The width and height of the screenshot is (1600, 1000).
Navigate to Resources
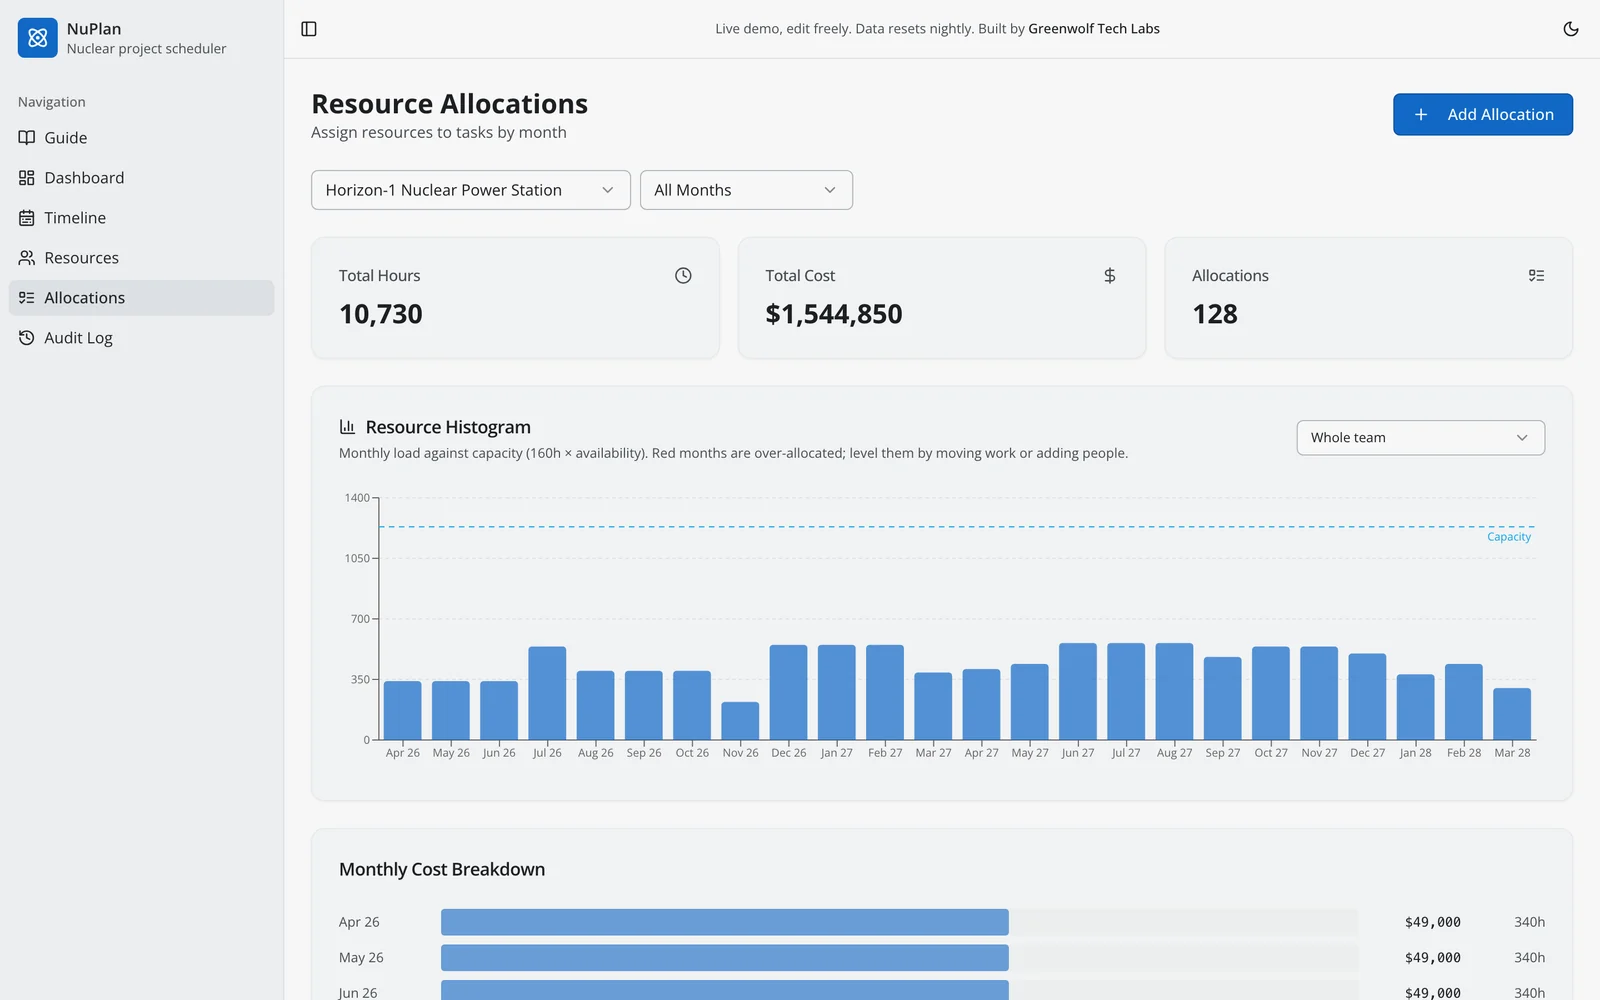coord(141,258)
